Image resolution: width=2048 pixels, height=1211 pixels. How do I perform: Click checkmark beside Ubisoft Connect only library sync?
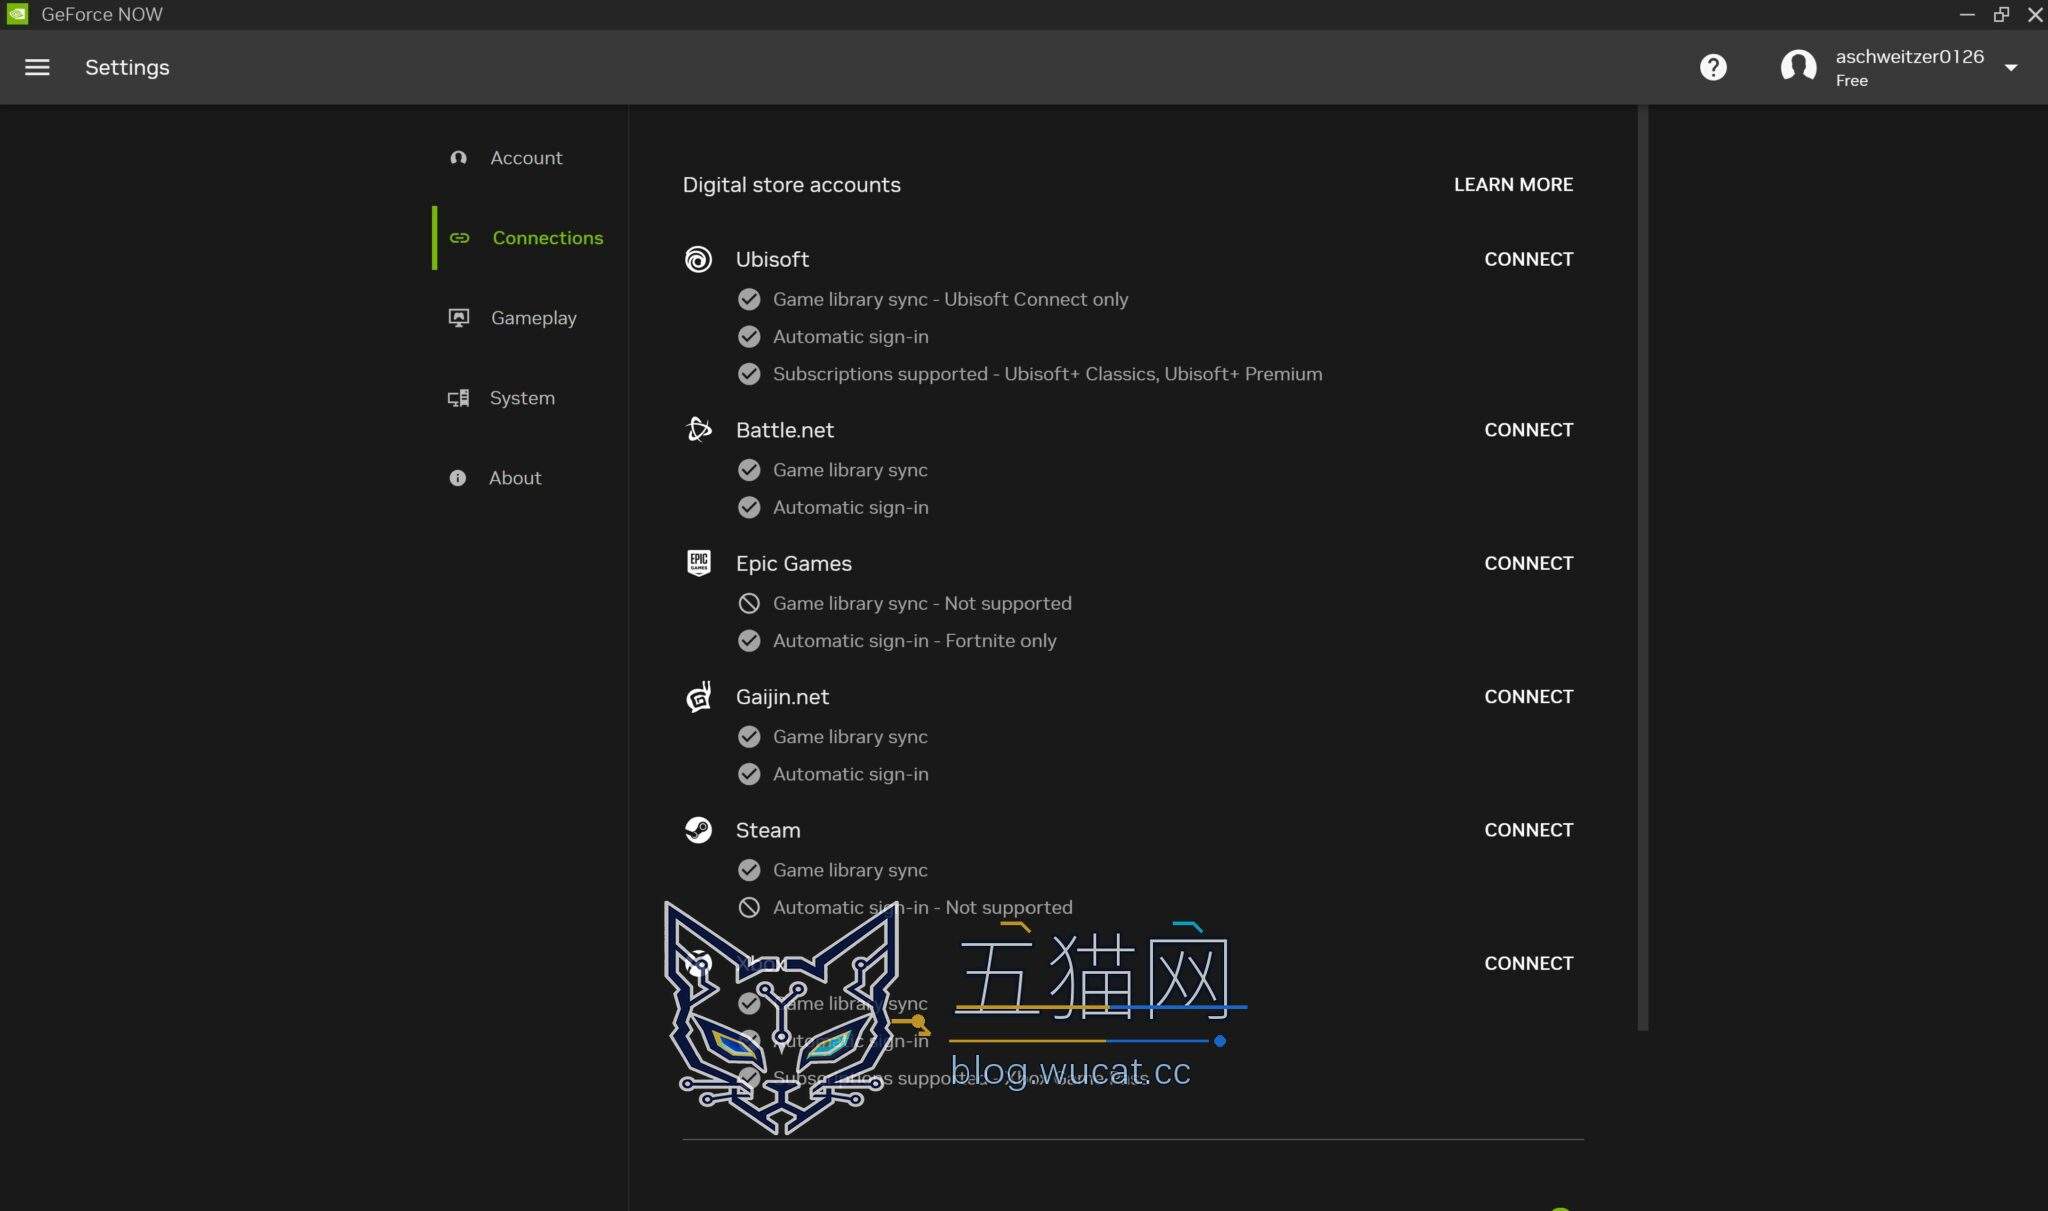click(749, 299)
